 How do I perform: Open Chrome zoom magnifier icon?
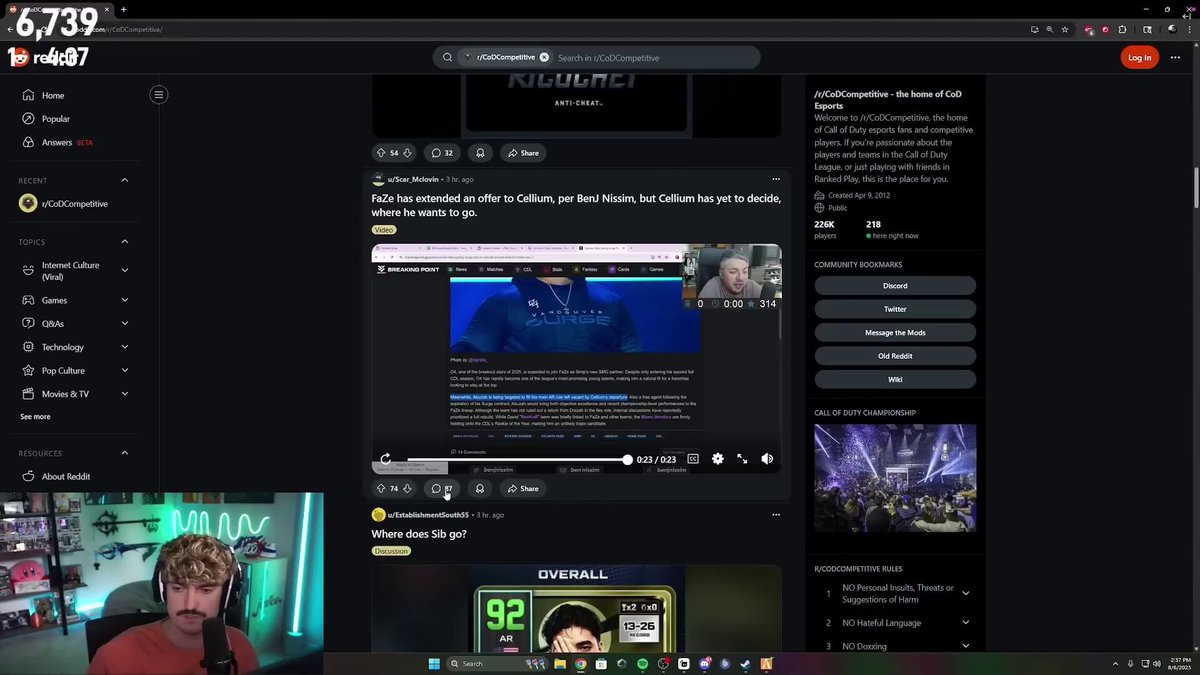click(x=1049, y=30)
